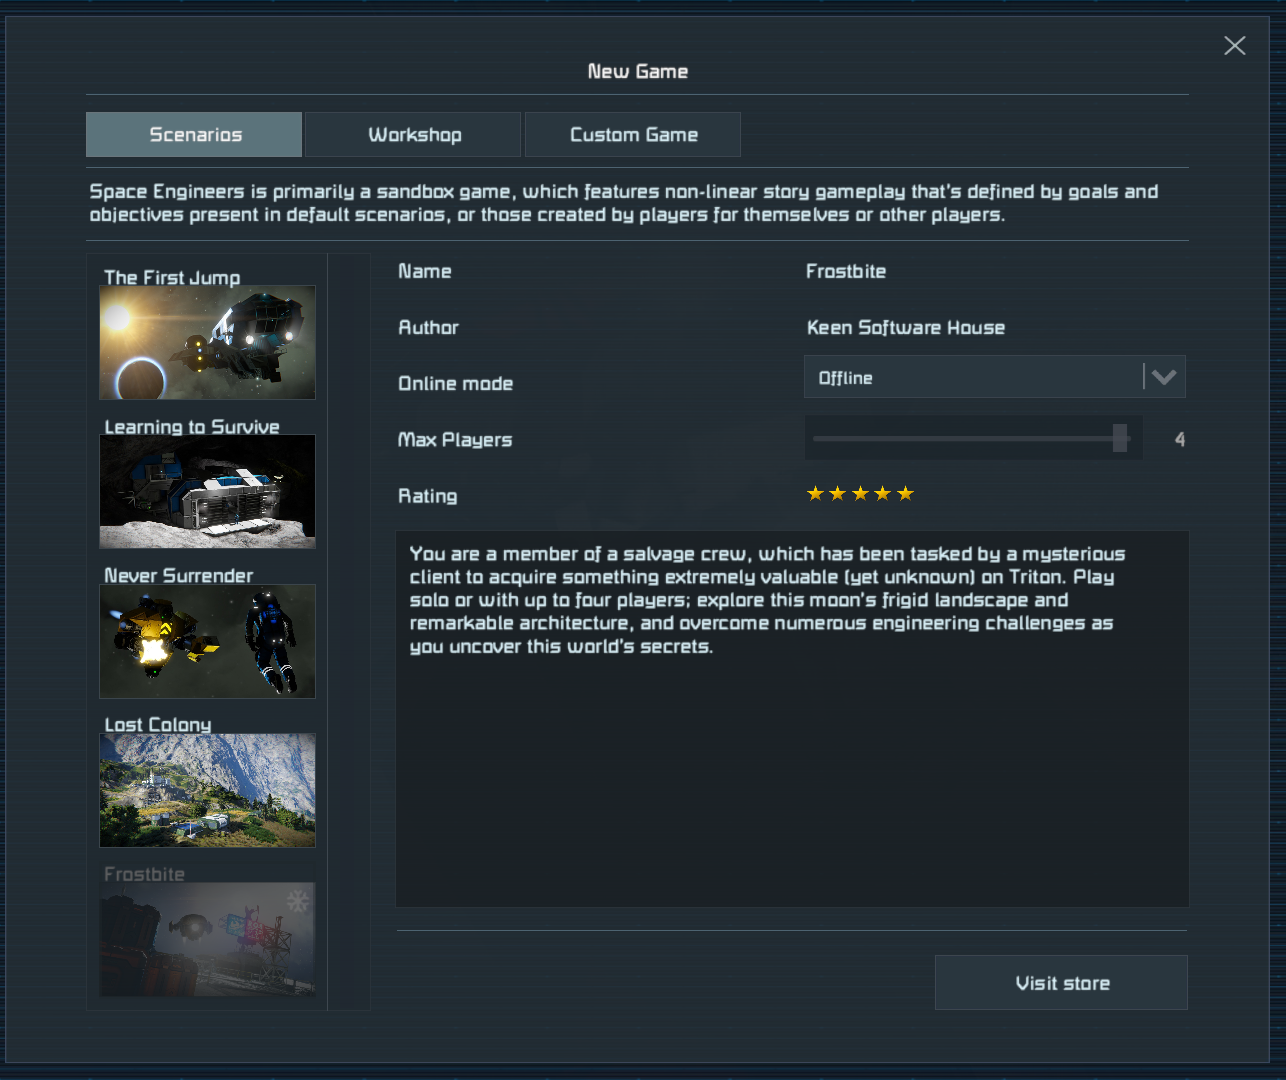Choose The First Jump scenario thumbnail
Viewport: 1286px width, 1080px height.
[x=207, y=342]
